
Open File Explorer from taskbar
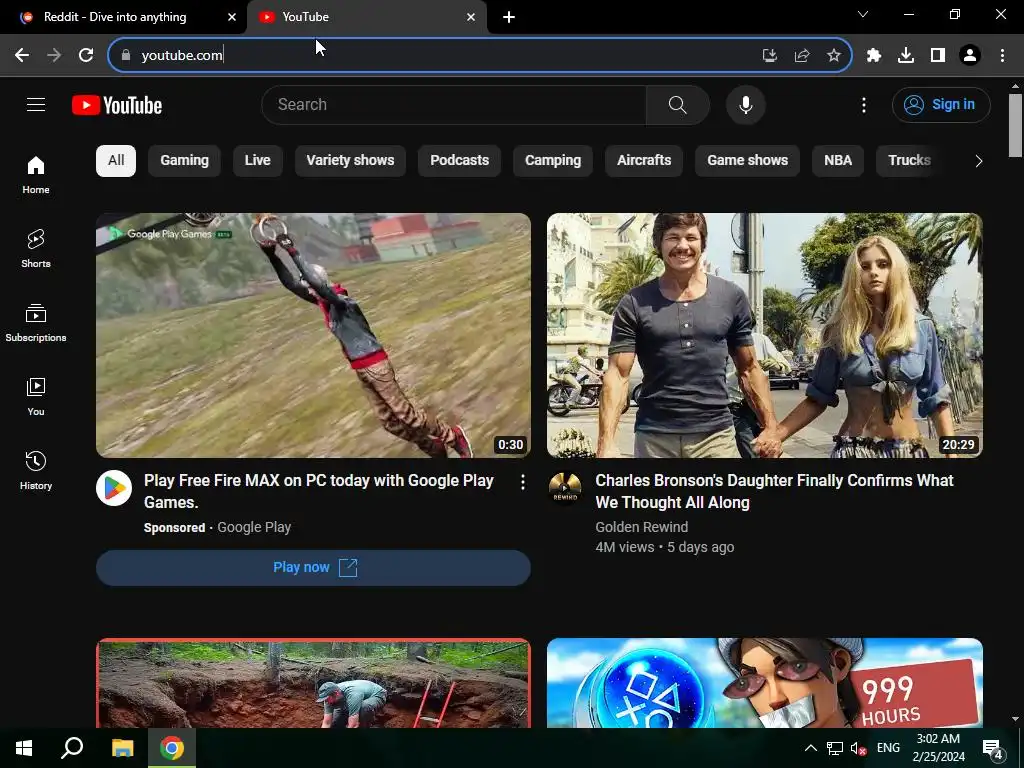(122, 748)
